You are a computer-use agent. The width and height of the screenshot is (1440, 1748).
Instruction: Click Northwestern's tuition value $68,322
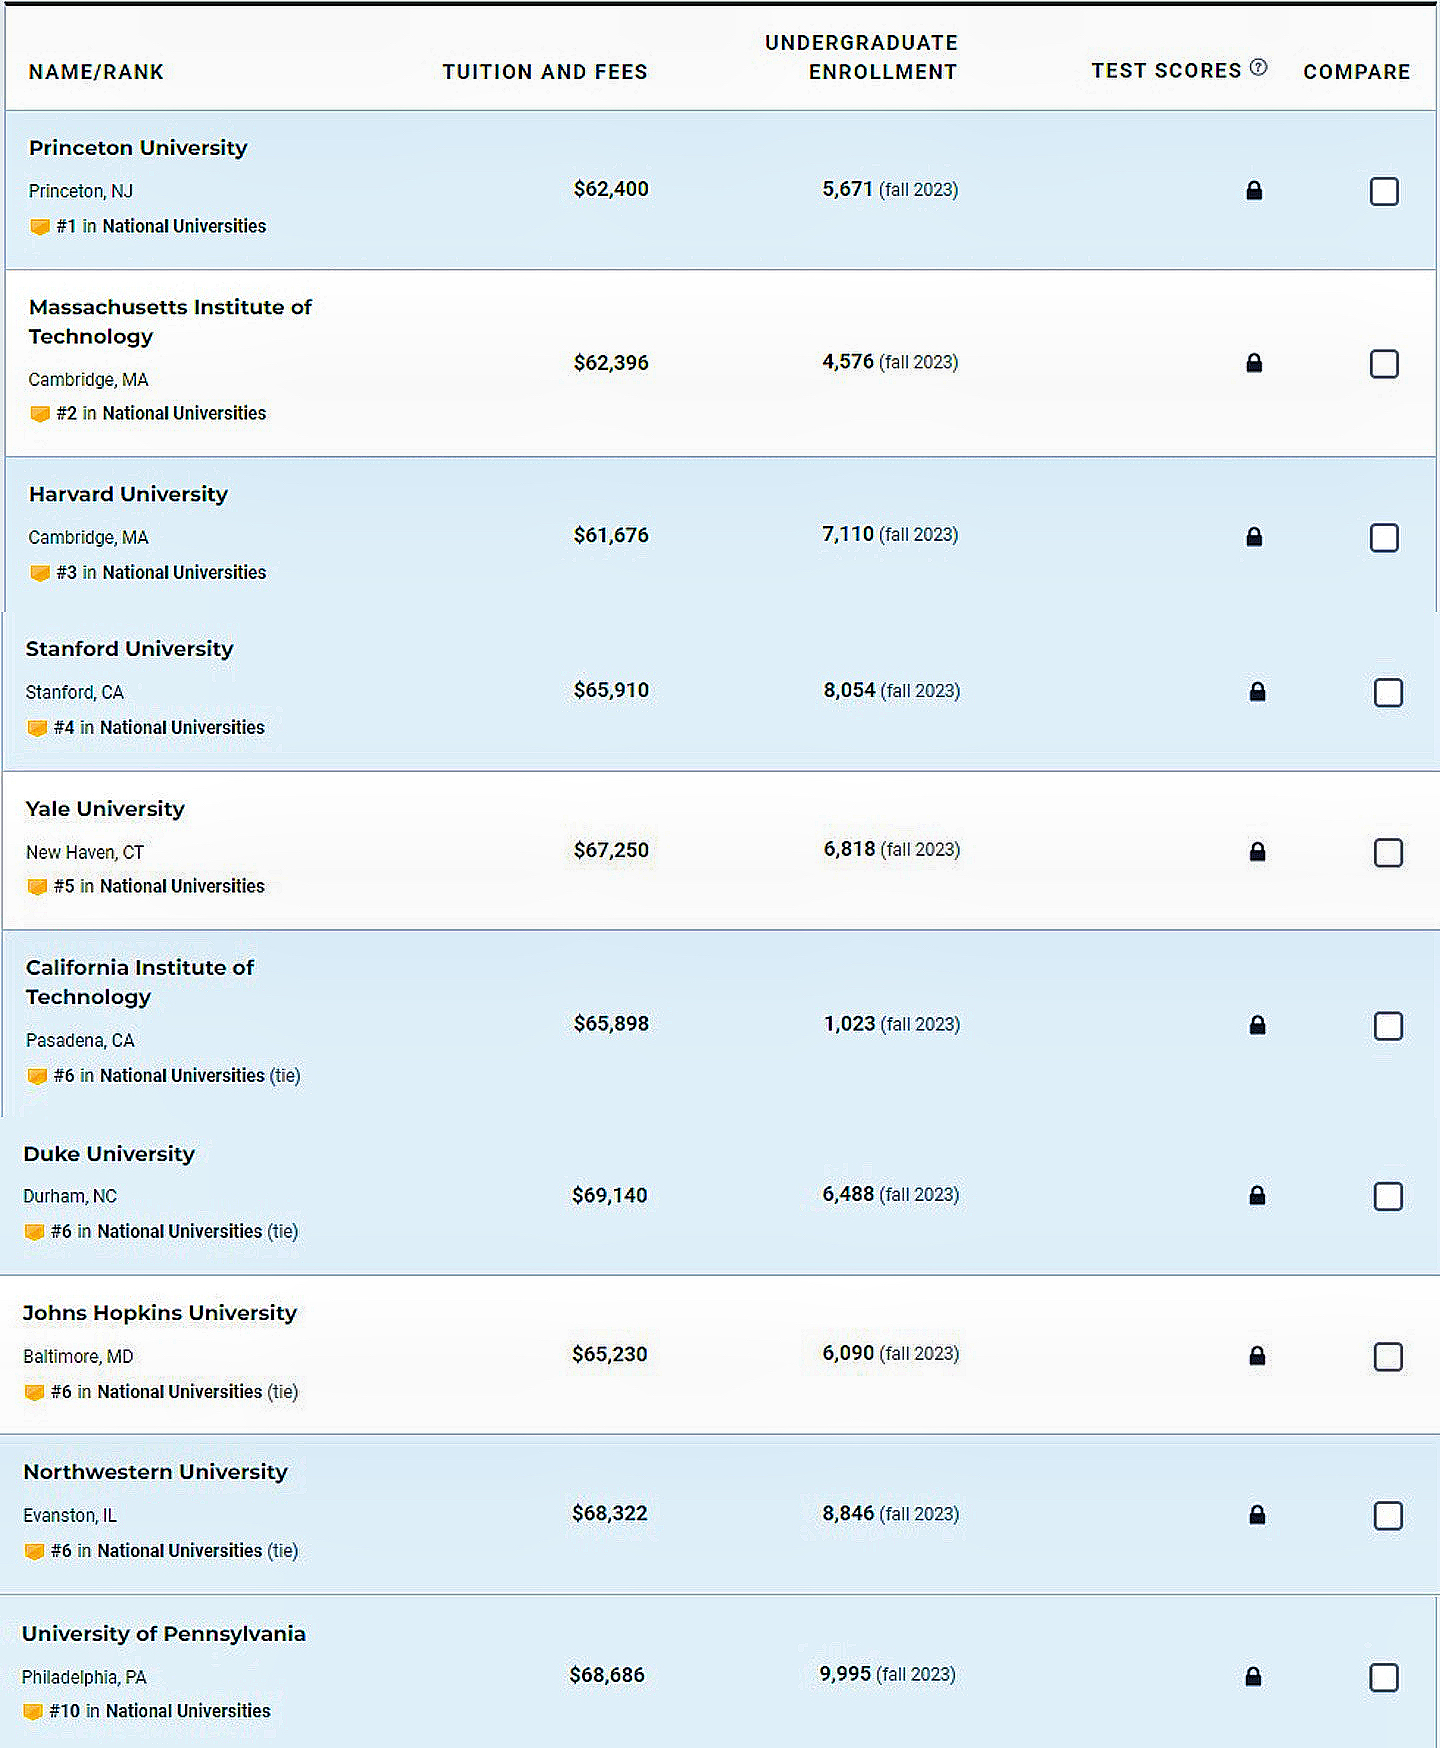(x=609, y=1513)
